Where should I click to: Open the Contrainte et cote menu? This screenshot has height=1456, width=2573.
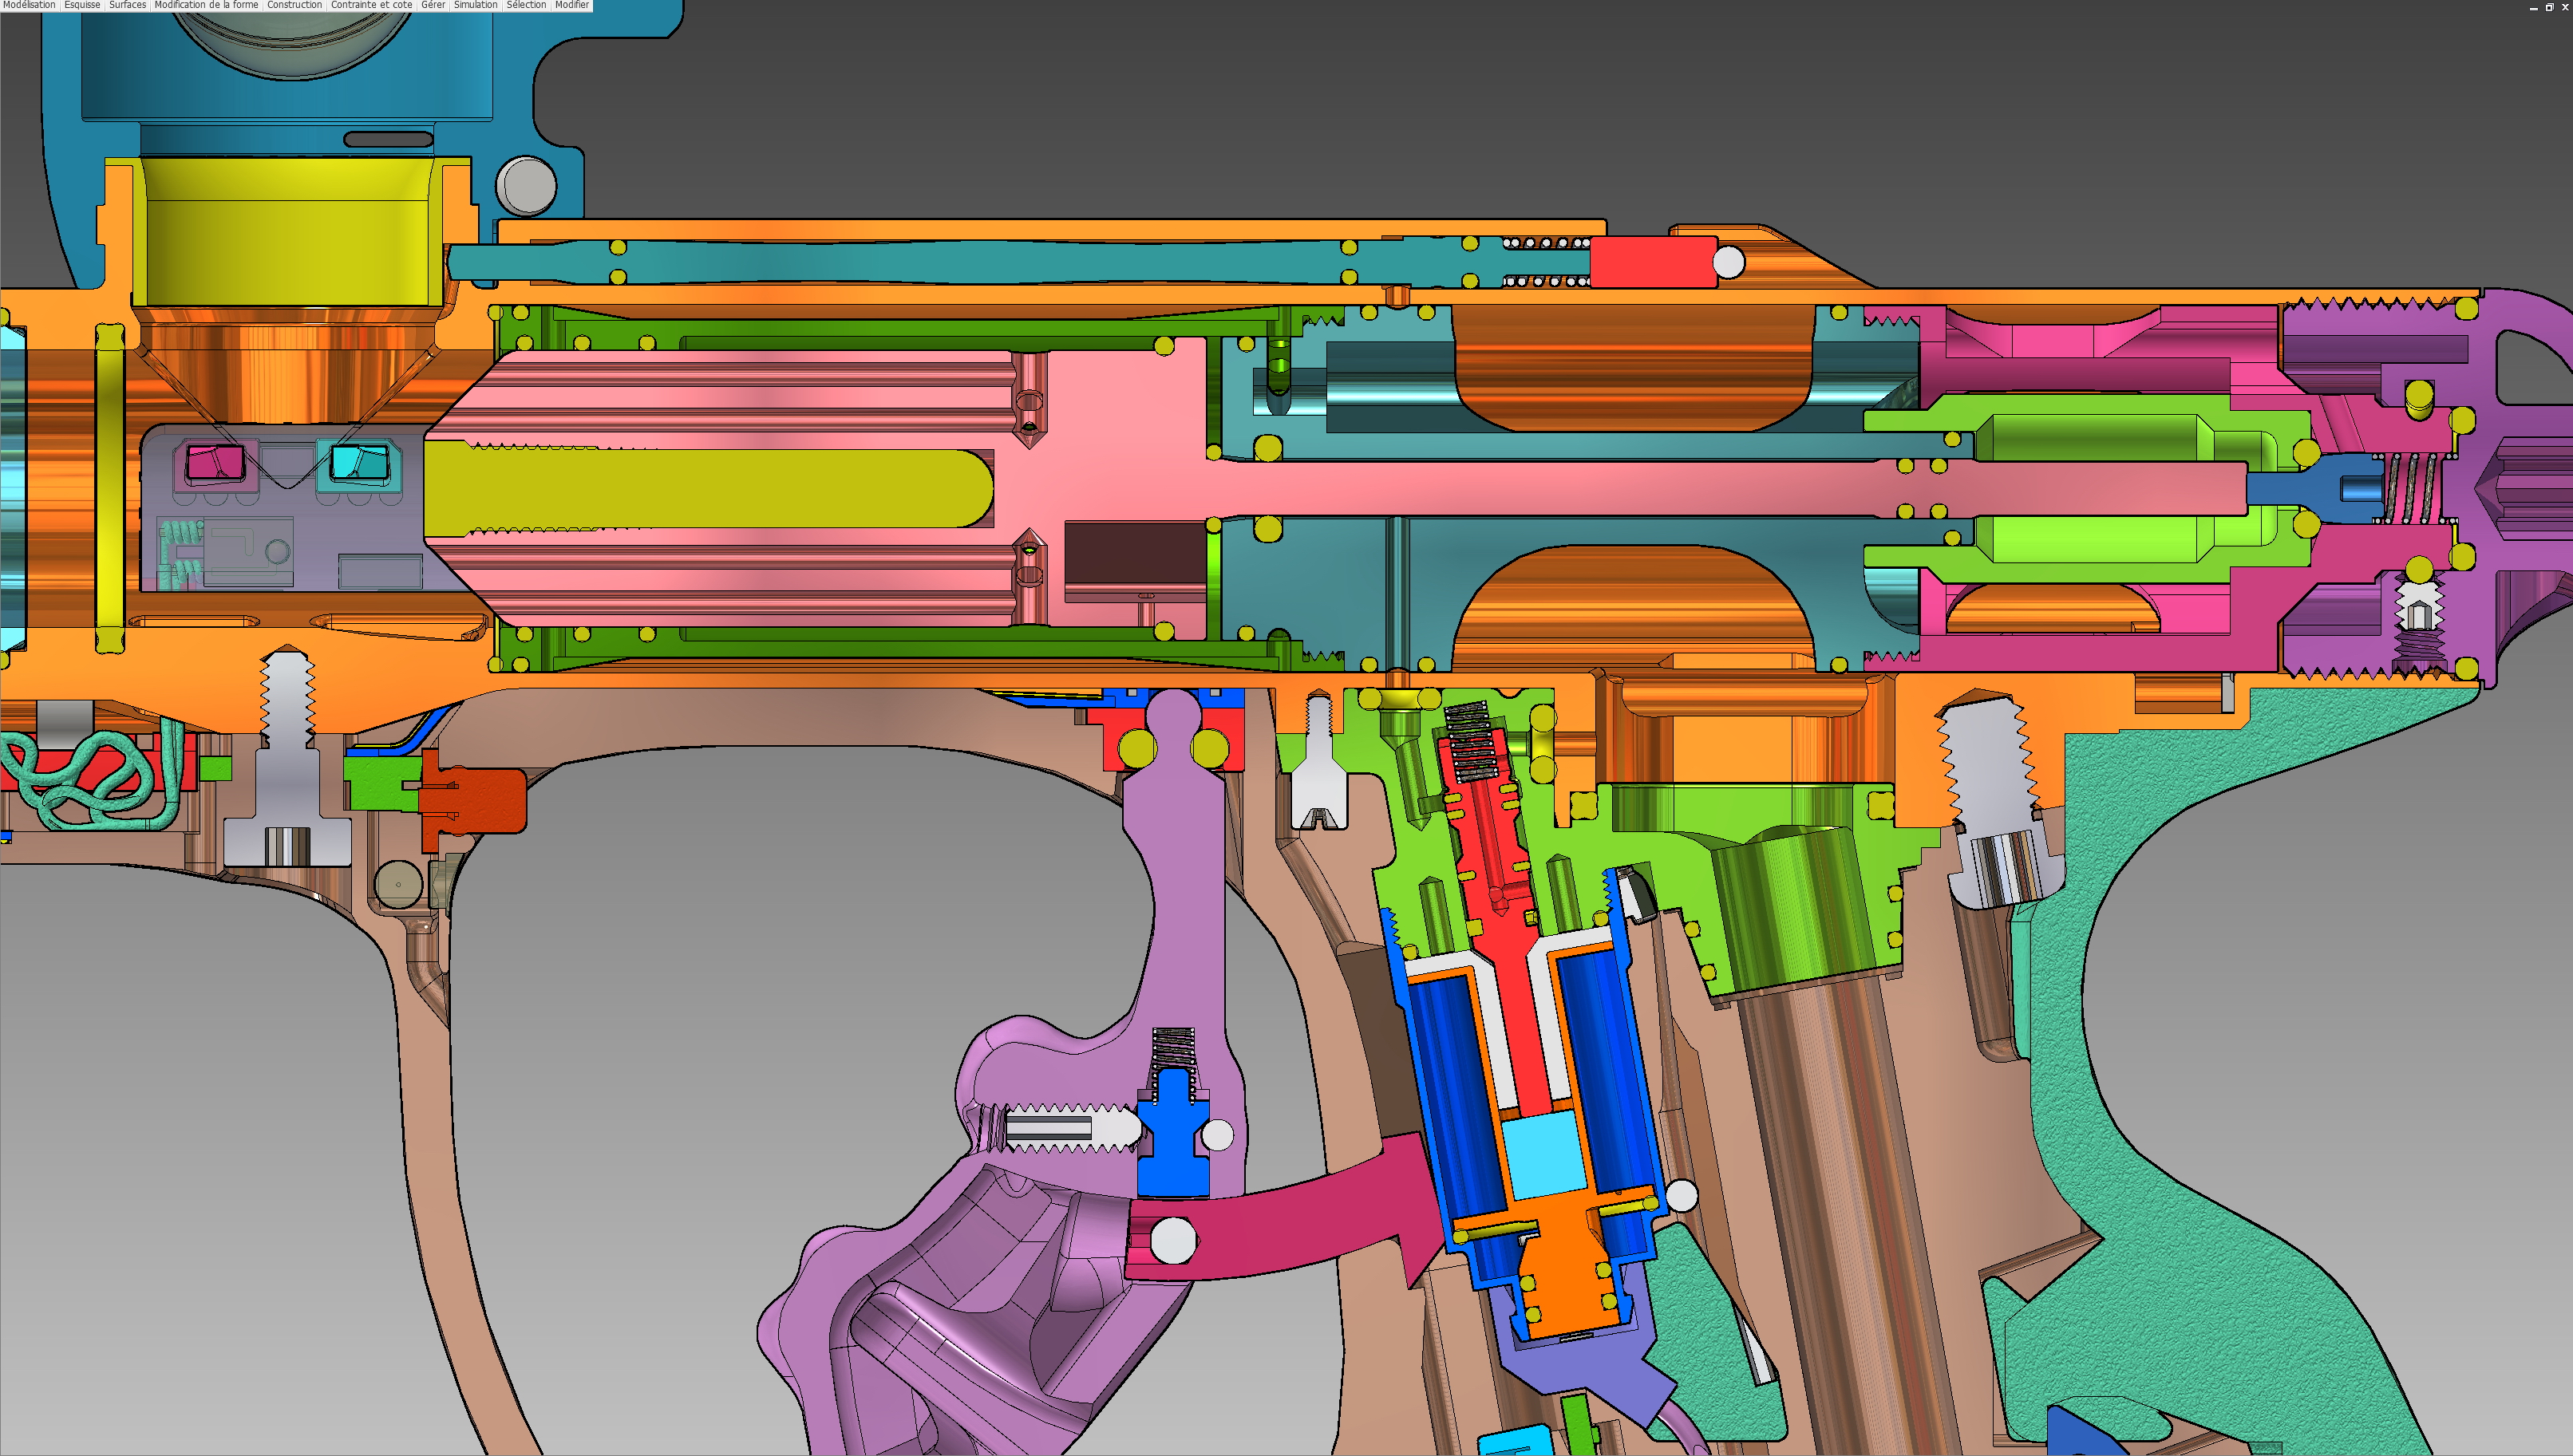click(371, 5)
